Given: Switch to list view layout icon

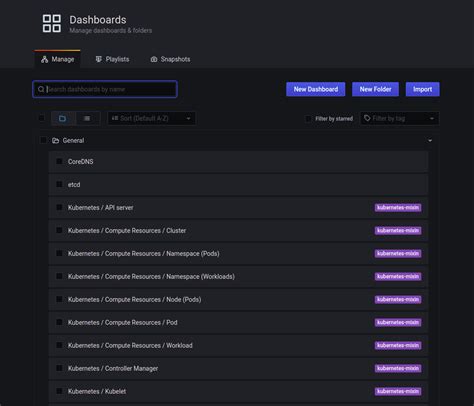Looking at the screenshot, I should (x=87, y=118).
